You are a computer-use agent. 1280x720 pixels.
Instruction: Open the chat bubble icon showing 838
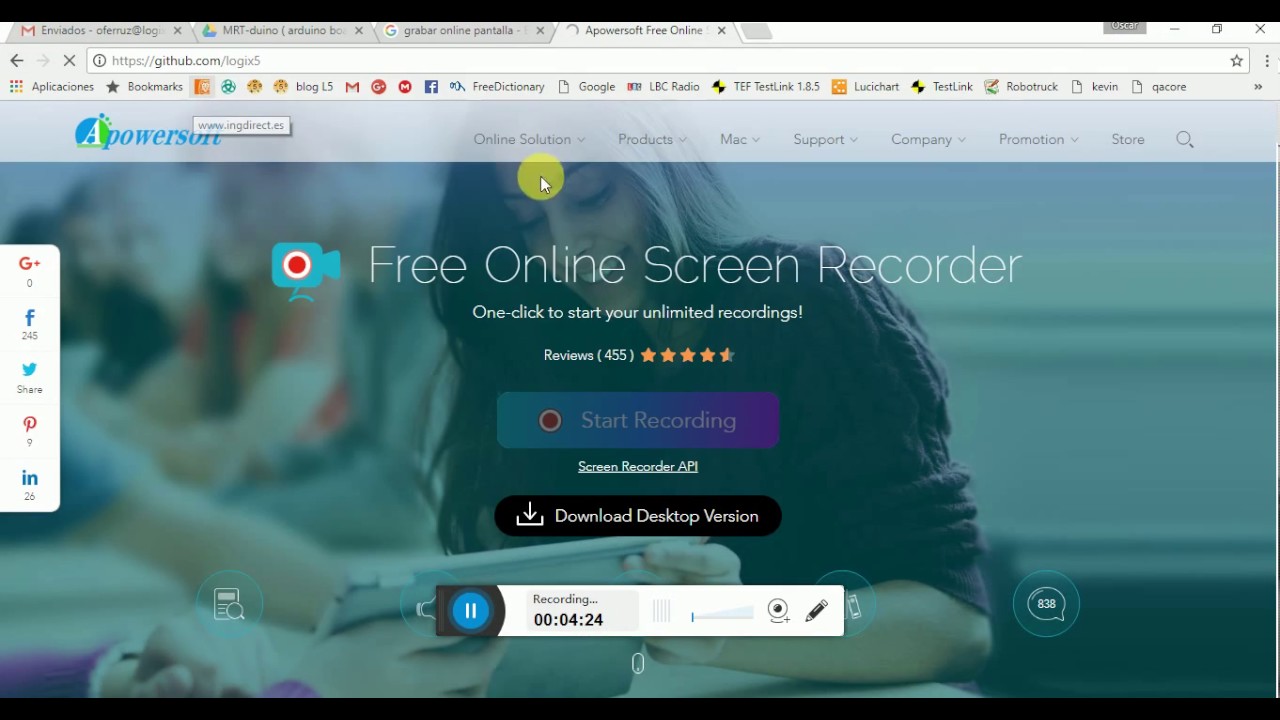1046,604
